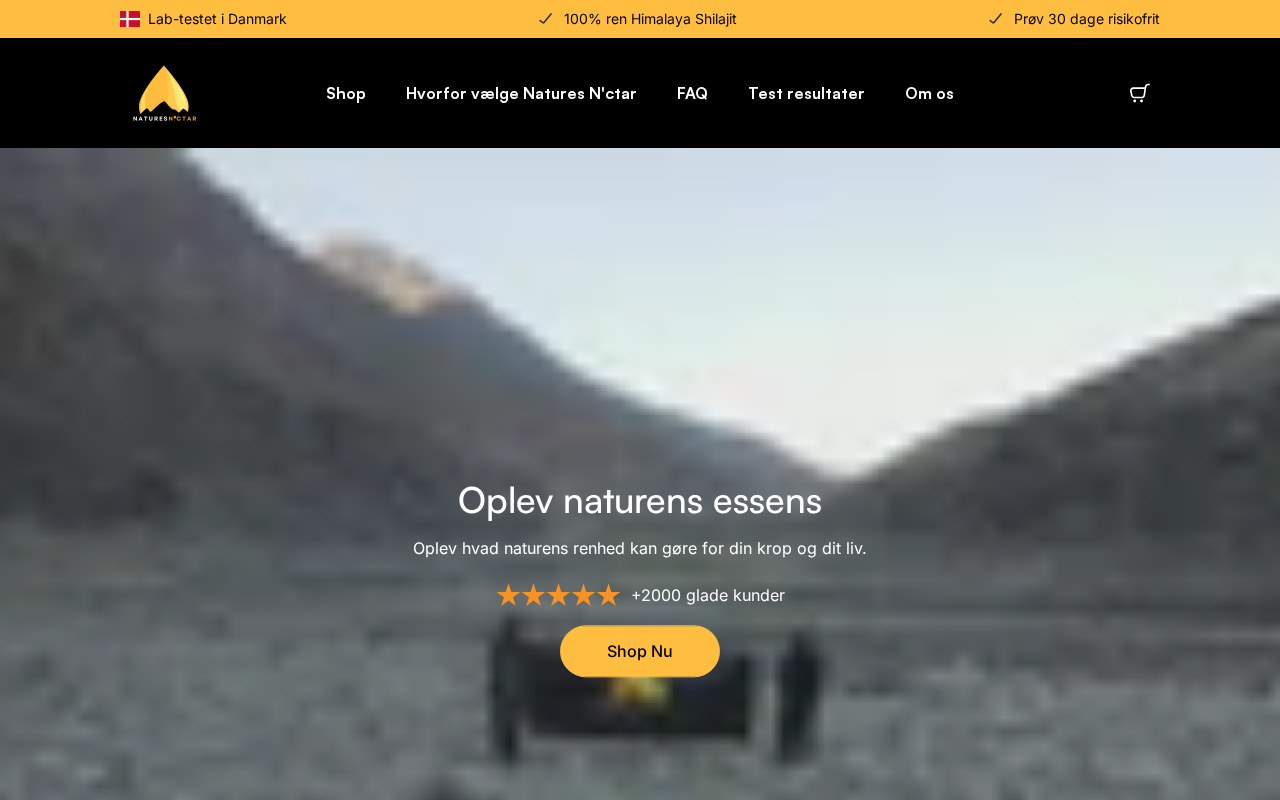The image size is (1280, 800).
Task: Click the Danish flag icon
Action: [x=130, y=19]
